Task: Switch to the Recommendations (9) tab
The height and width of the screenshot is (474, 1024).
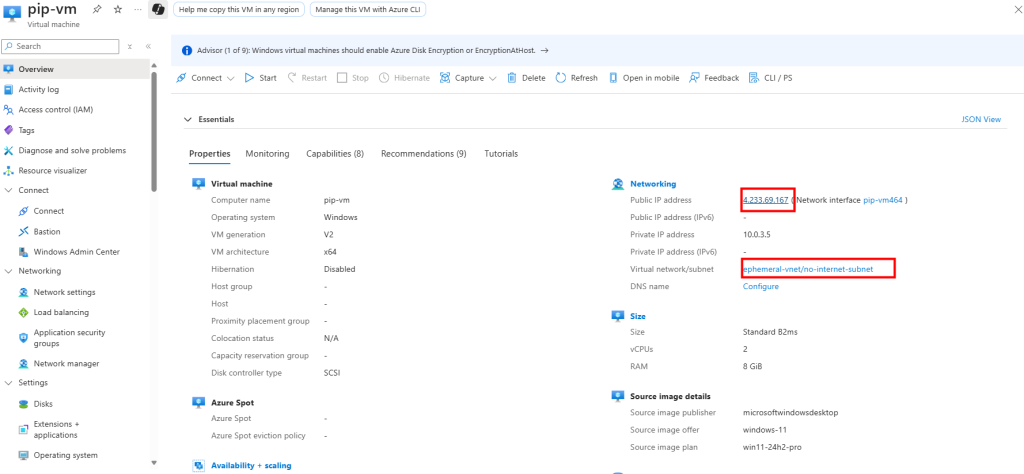Action: point(423,154)
